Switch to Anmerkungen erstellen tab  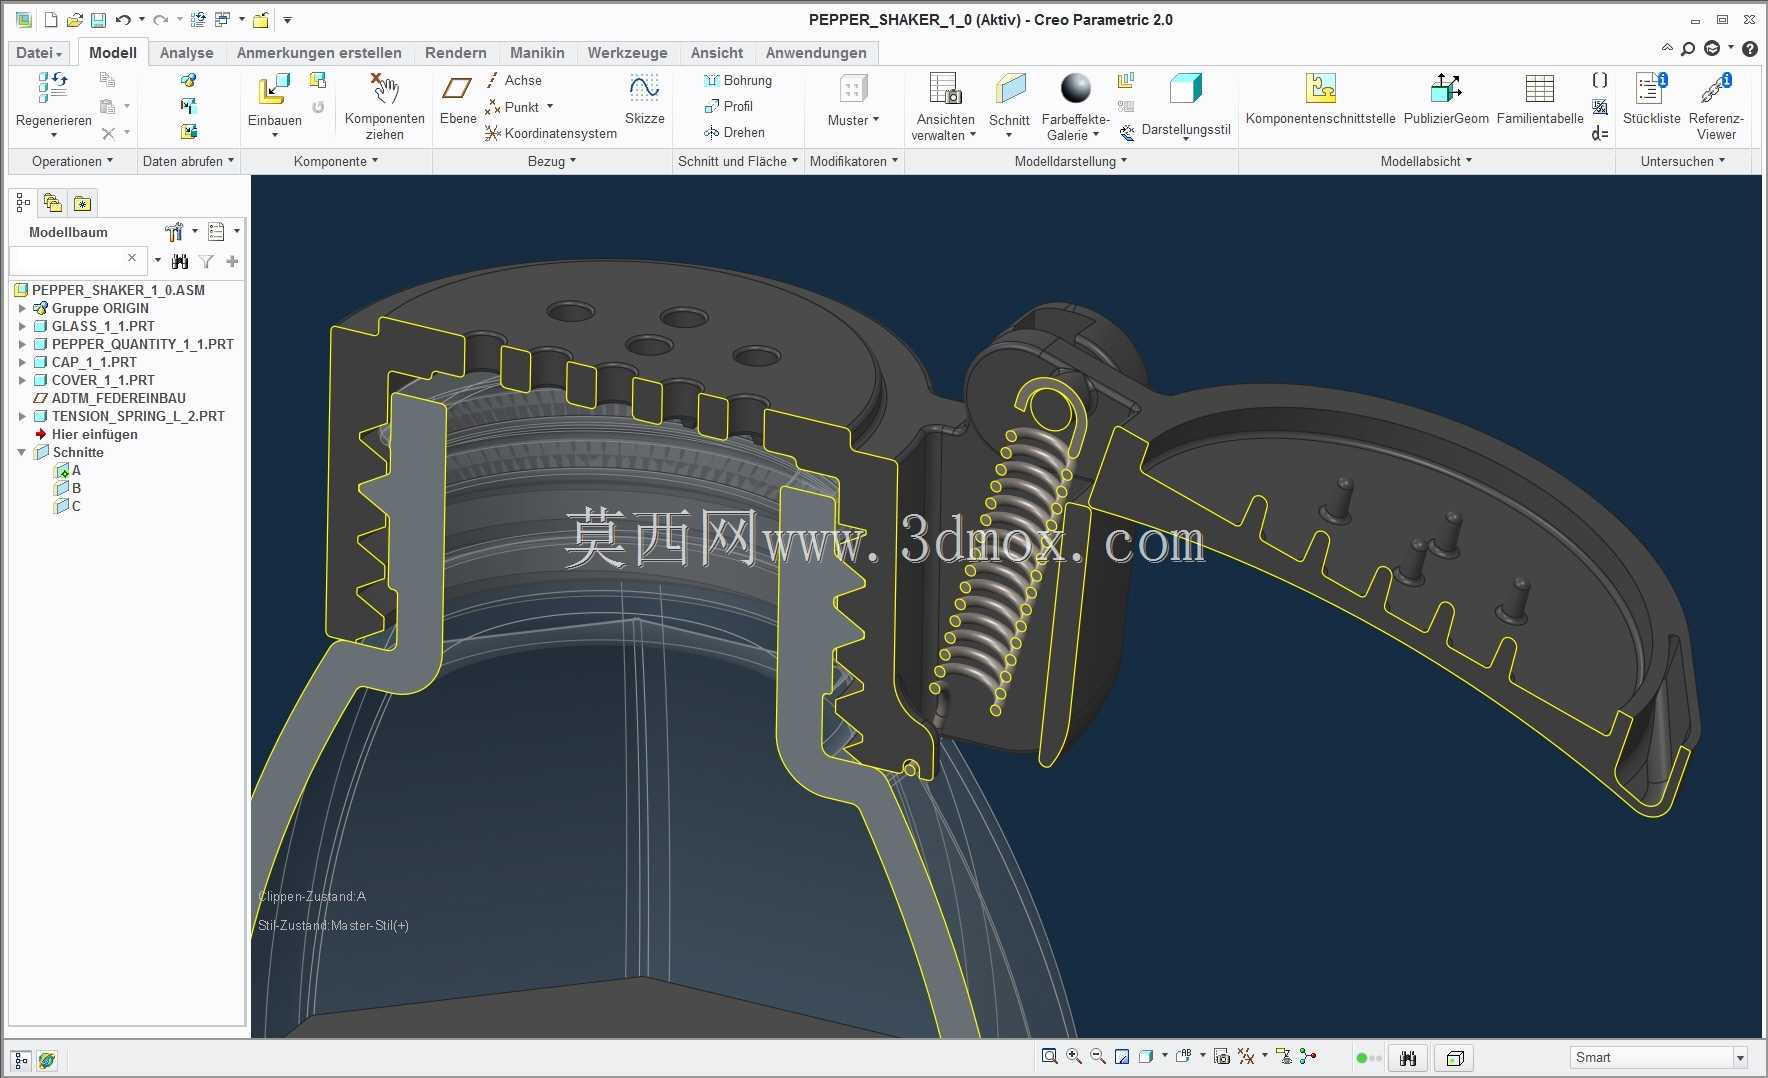[319, 53]
